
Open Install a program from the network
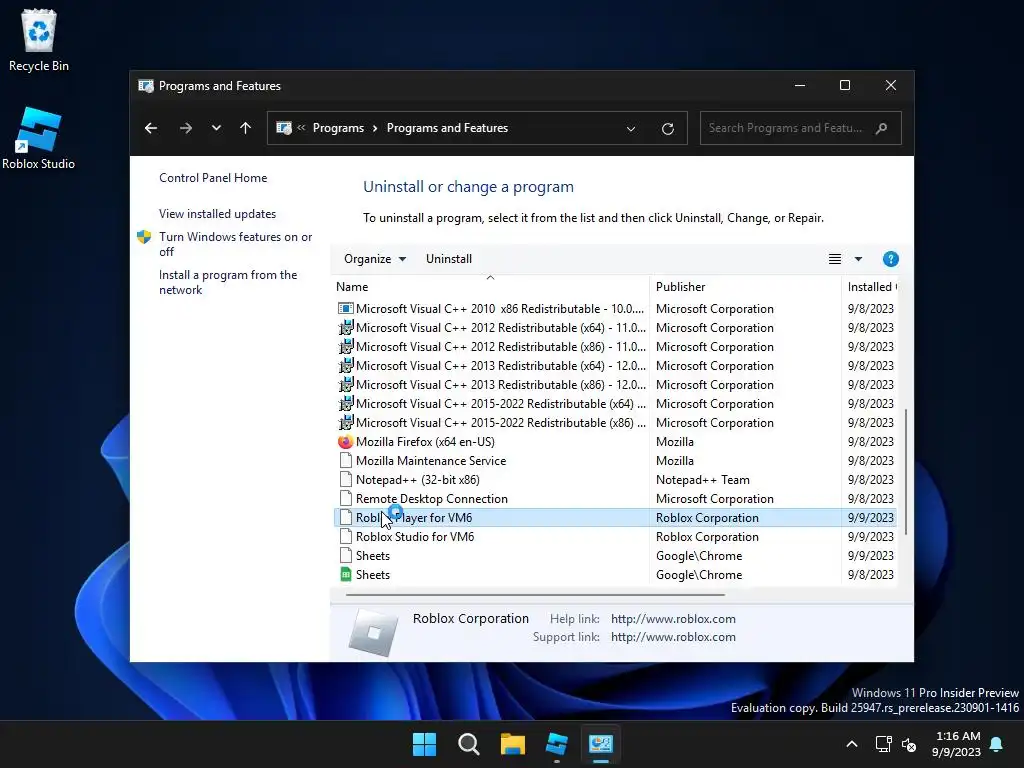[x=228, y=282]
